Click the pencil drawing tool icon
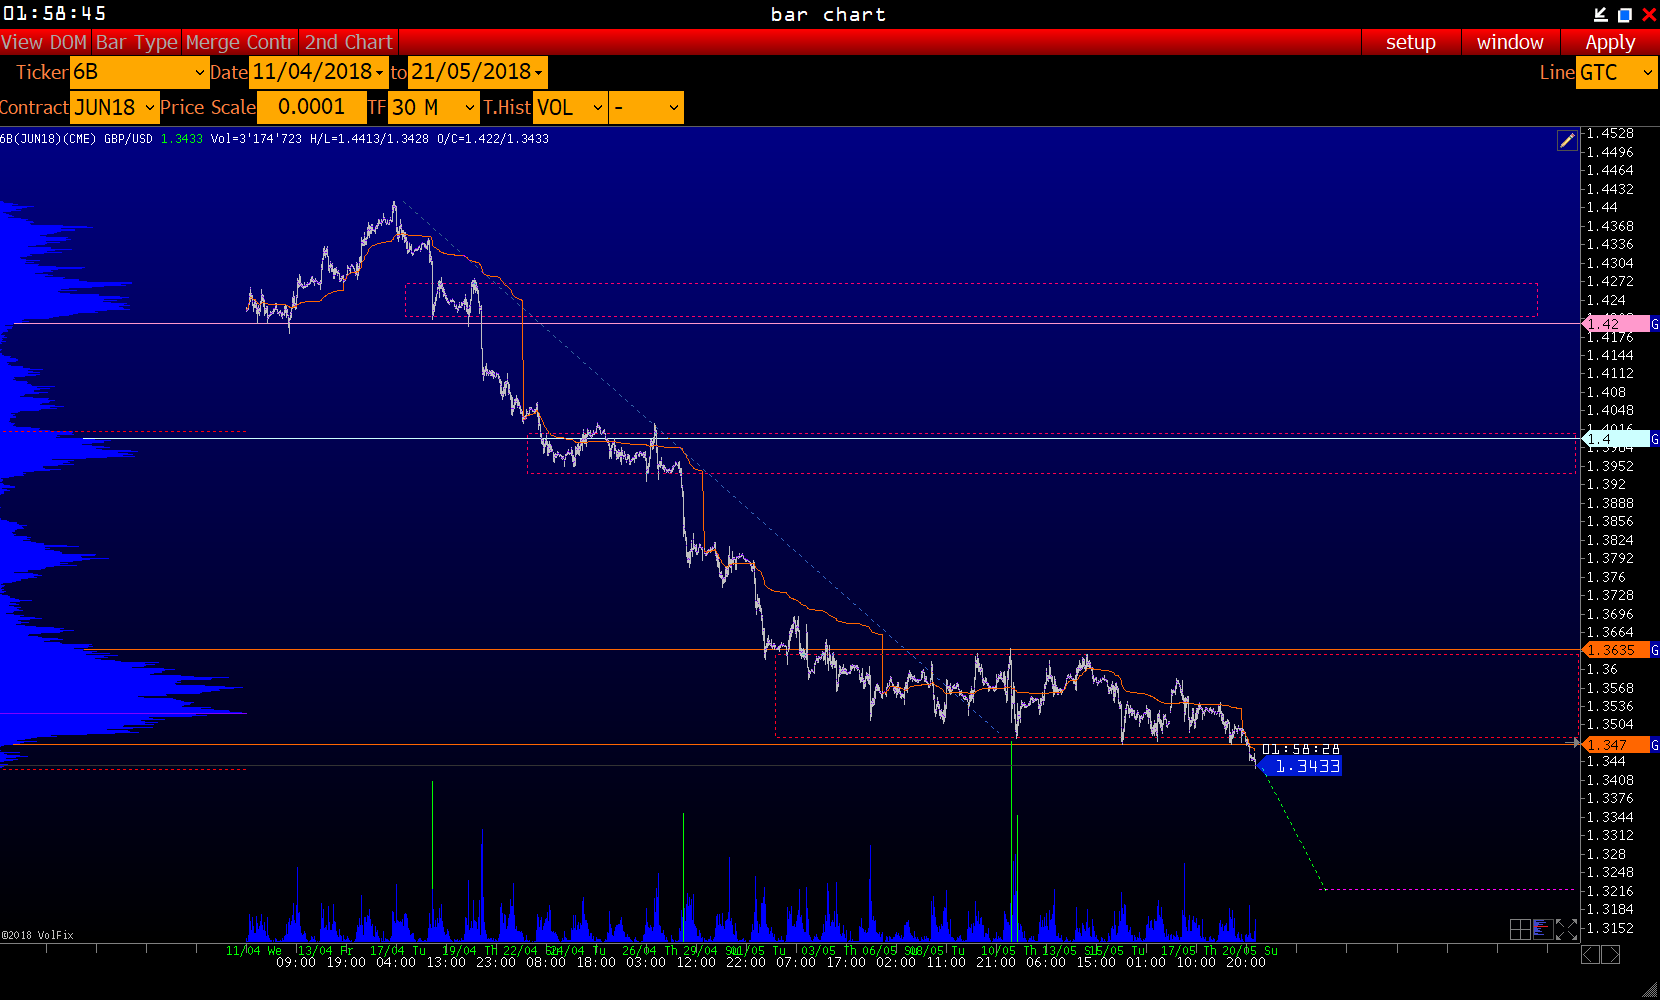Viewport: 1660px width, 1000px height. (1567, 141)
